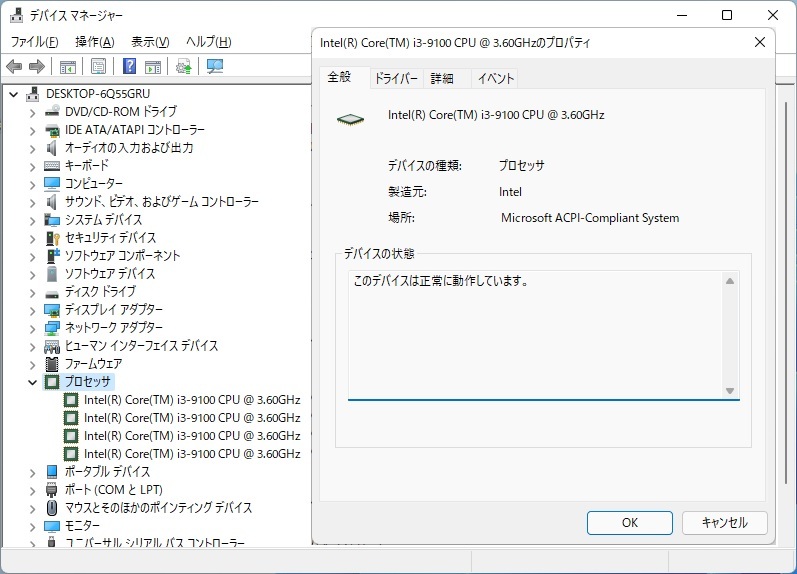Click the show/hide console tree icon
The height and width of the screenshot is (574, 797).
click(67, 67)
